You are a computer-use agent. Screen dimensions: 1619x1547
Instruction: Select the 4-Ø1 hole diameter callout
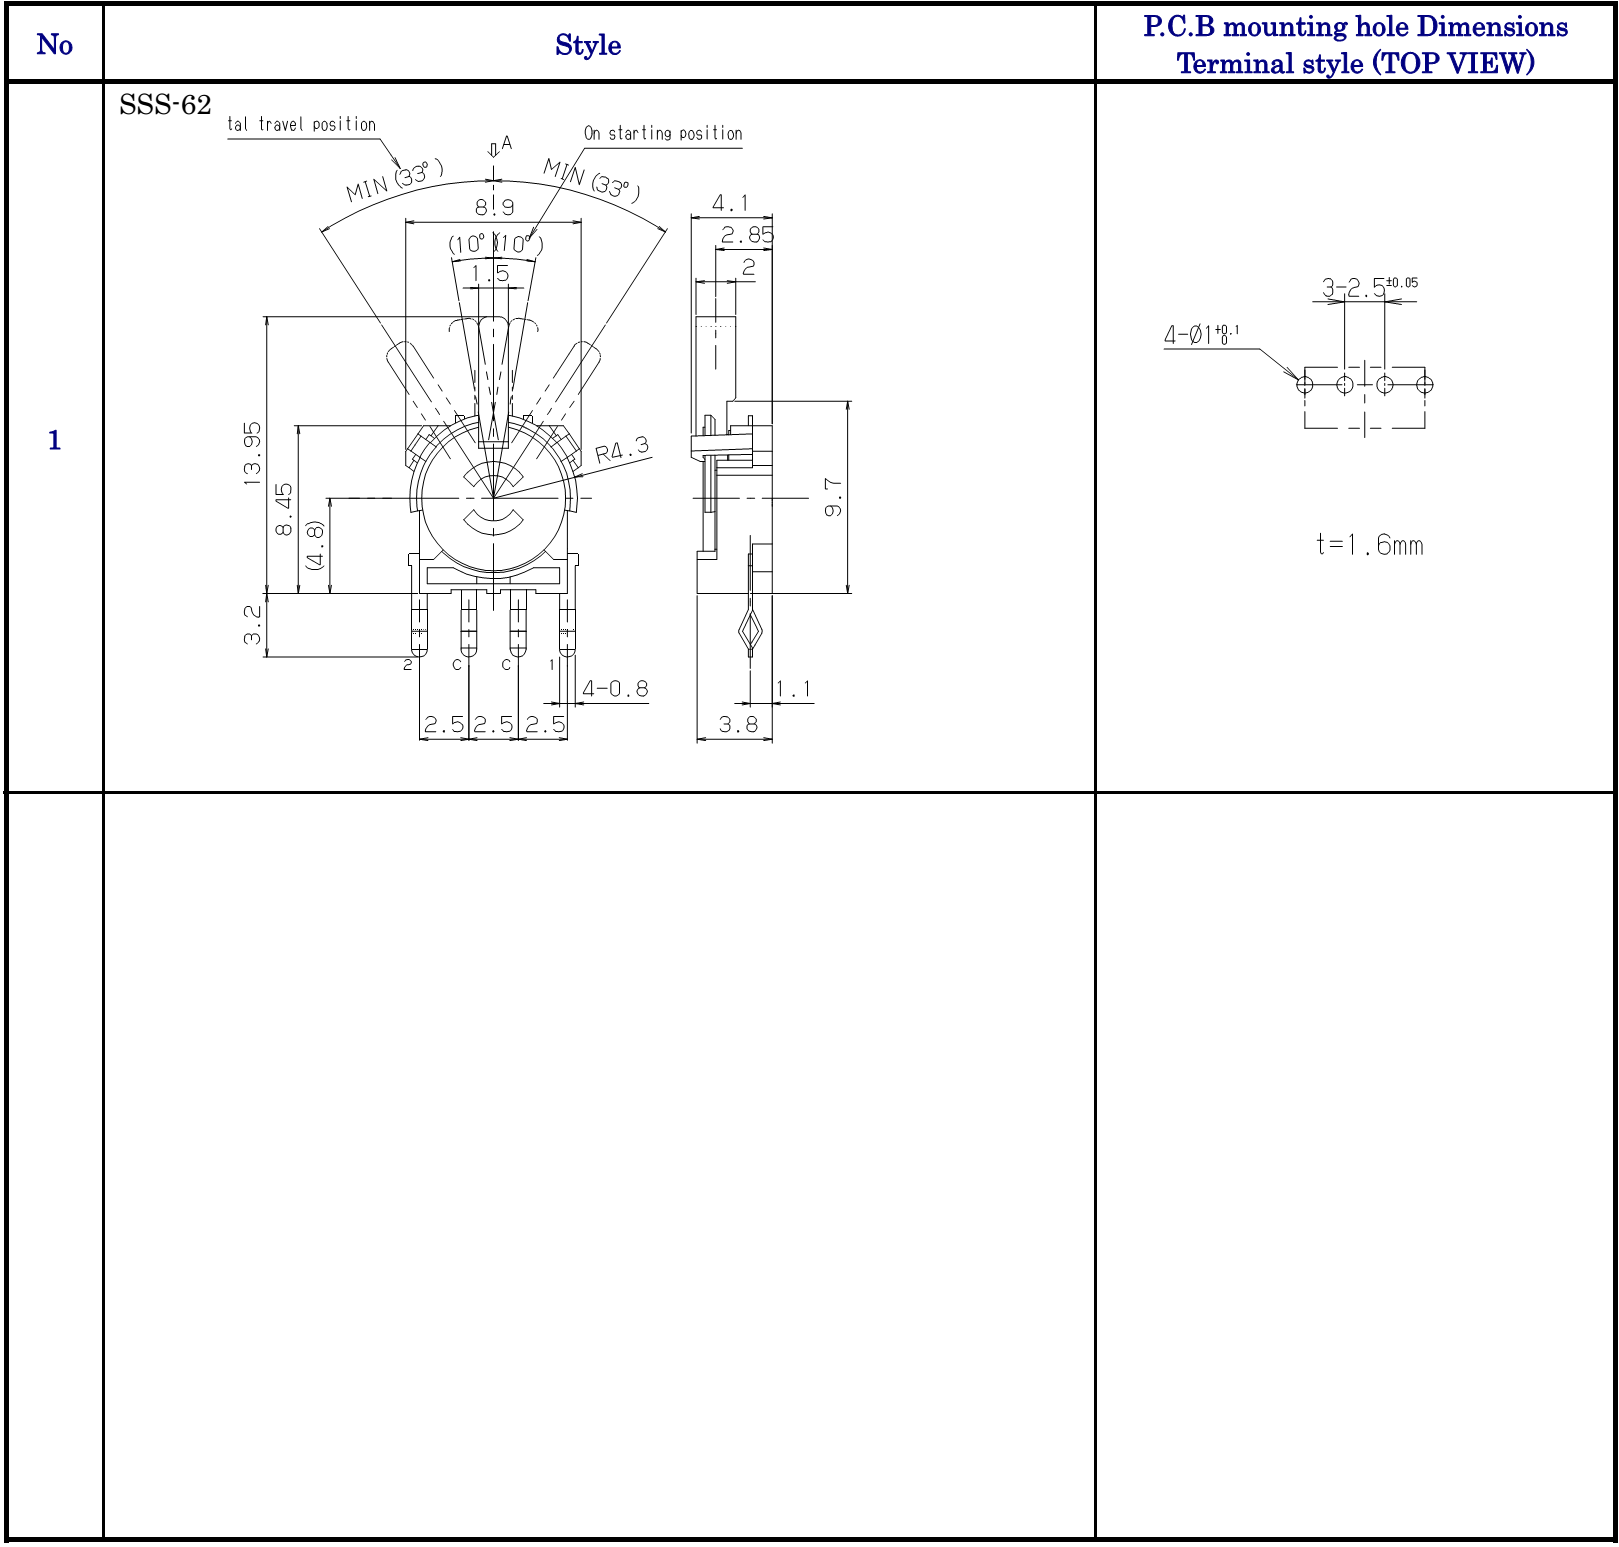[x=1201, y=334]
